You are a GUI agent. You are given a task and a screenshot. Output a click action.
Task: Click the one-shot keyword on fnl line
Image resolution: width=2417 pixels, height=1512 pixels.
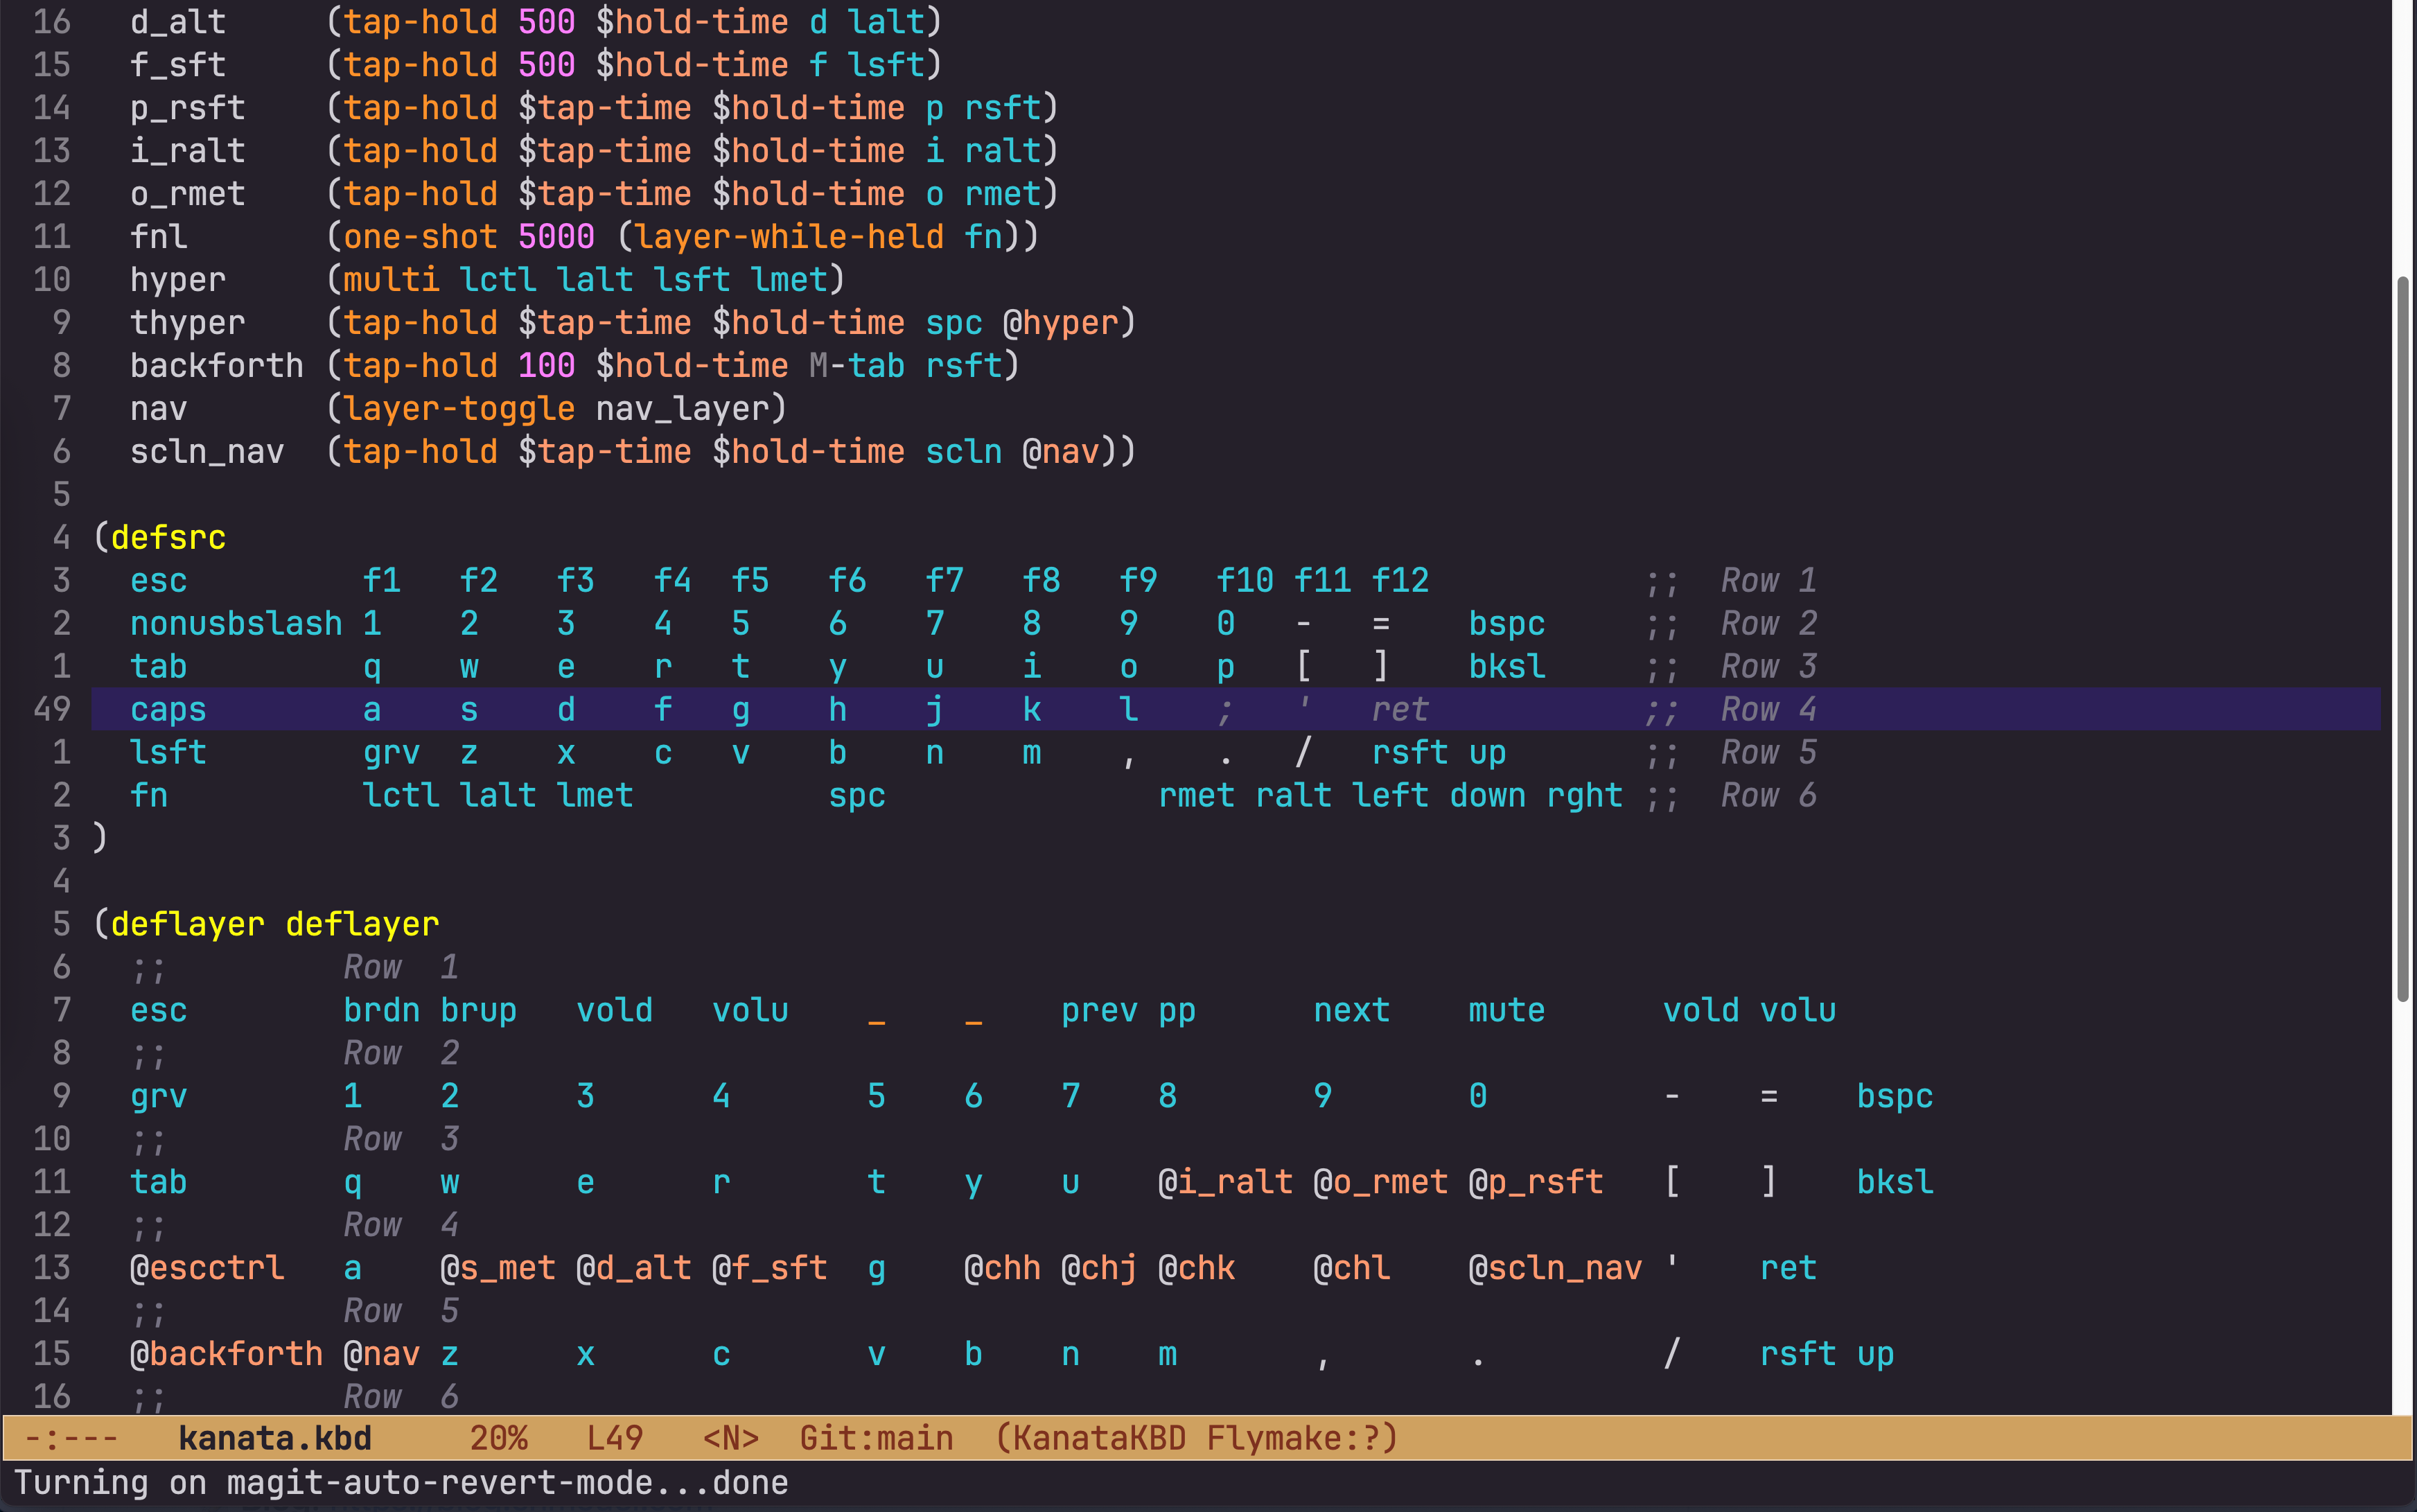point(420,236)
